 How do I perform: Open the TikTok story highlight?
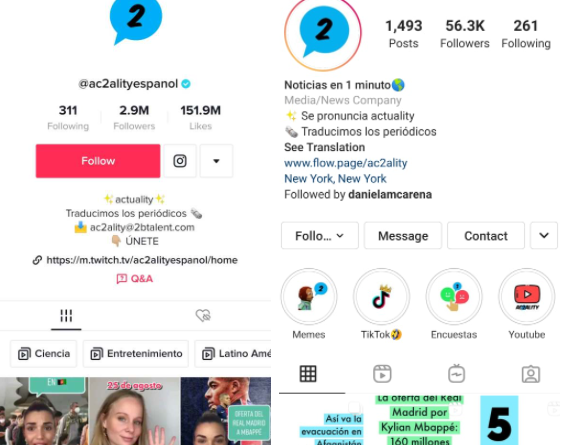coord(381,297)
